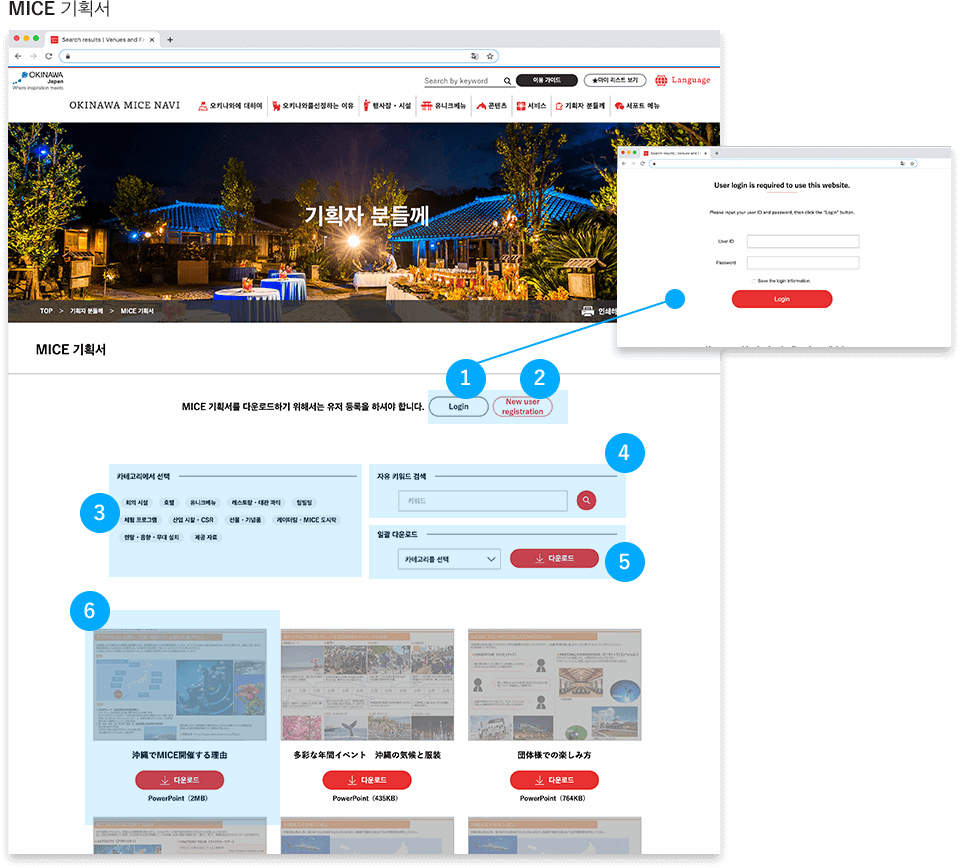Select the 호텔 category tag
960x868 pixels.
pyautogui.click(x=169, y=503)
